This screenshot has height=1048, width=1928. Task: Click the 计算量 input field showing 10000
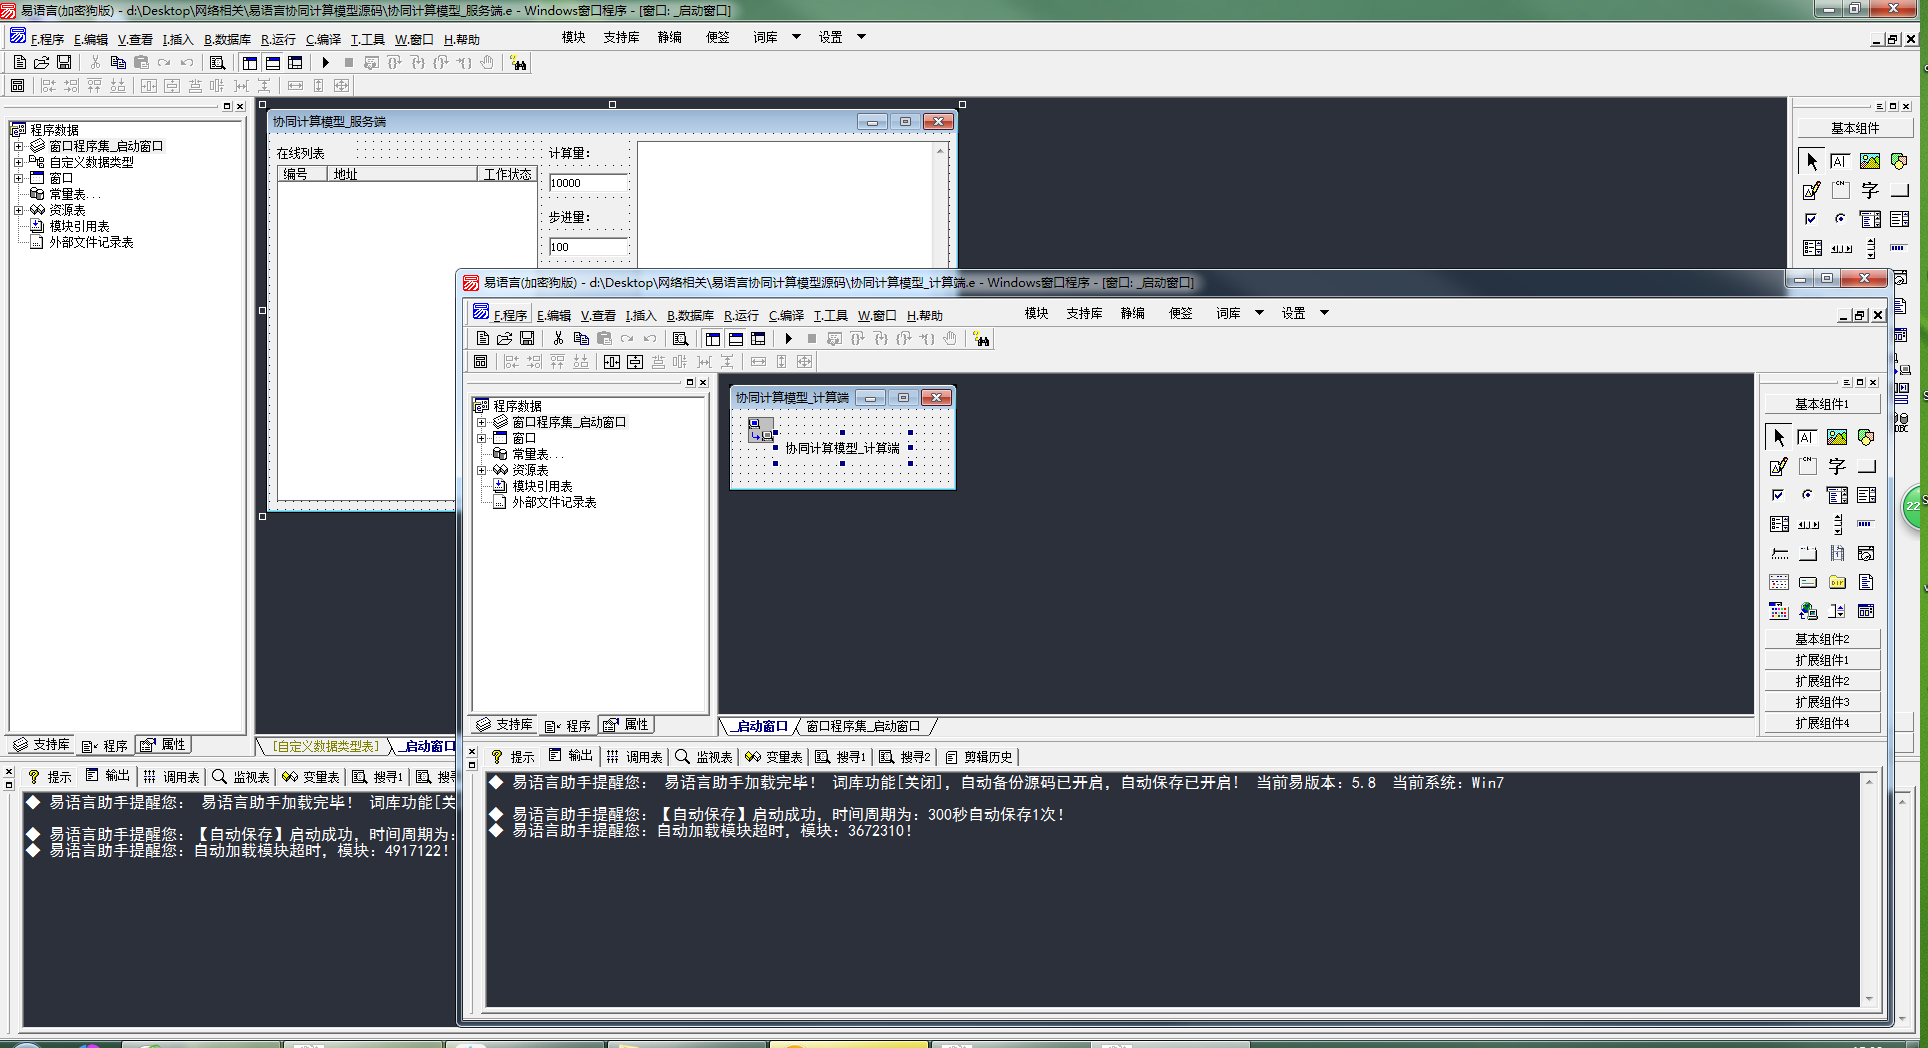[x=588, y=183]
